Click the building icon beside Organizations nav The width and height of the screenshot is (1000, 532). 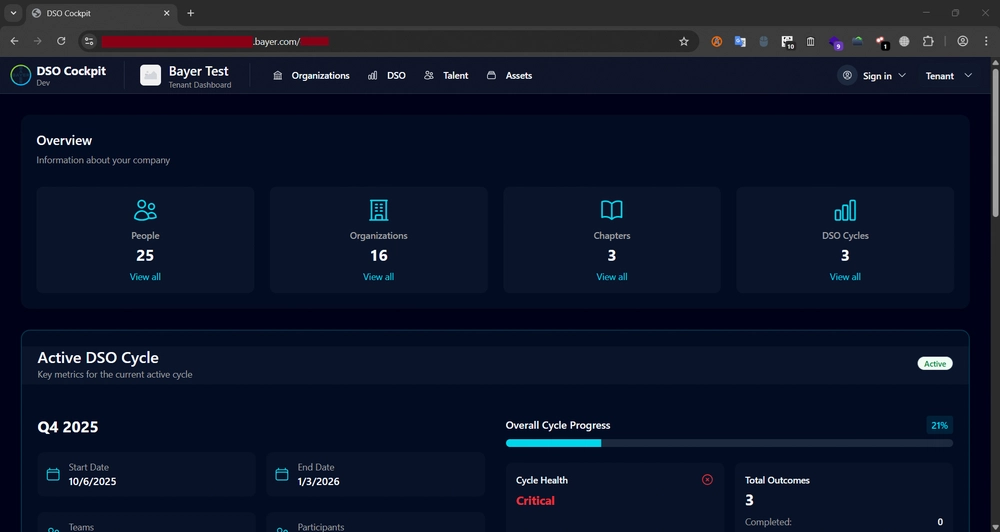pyautogui.click(x=277, y=75)
